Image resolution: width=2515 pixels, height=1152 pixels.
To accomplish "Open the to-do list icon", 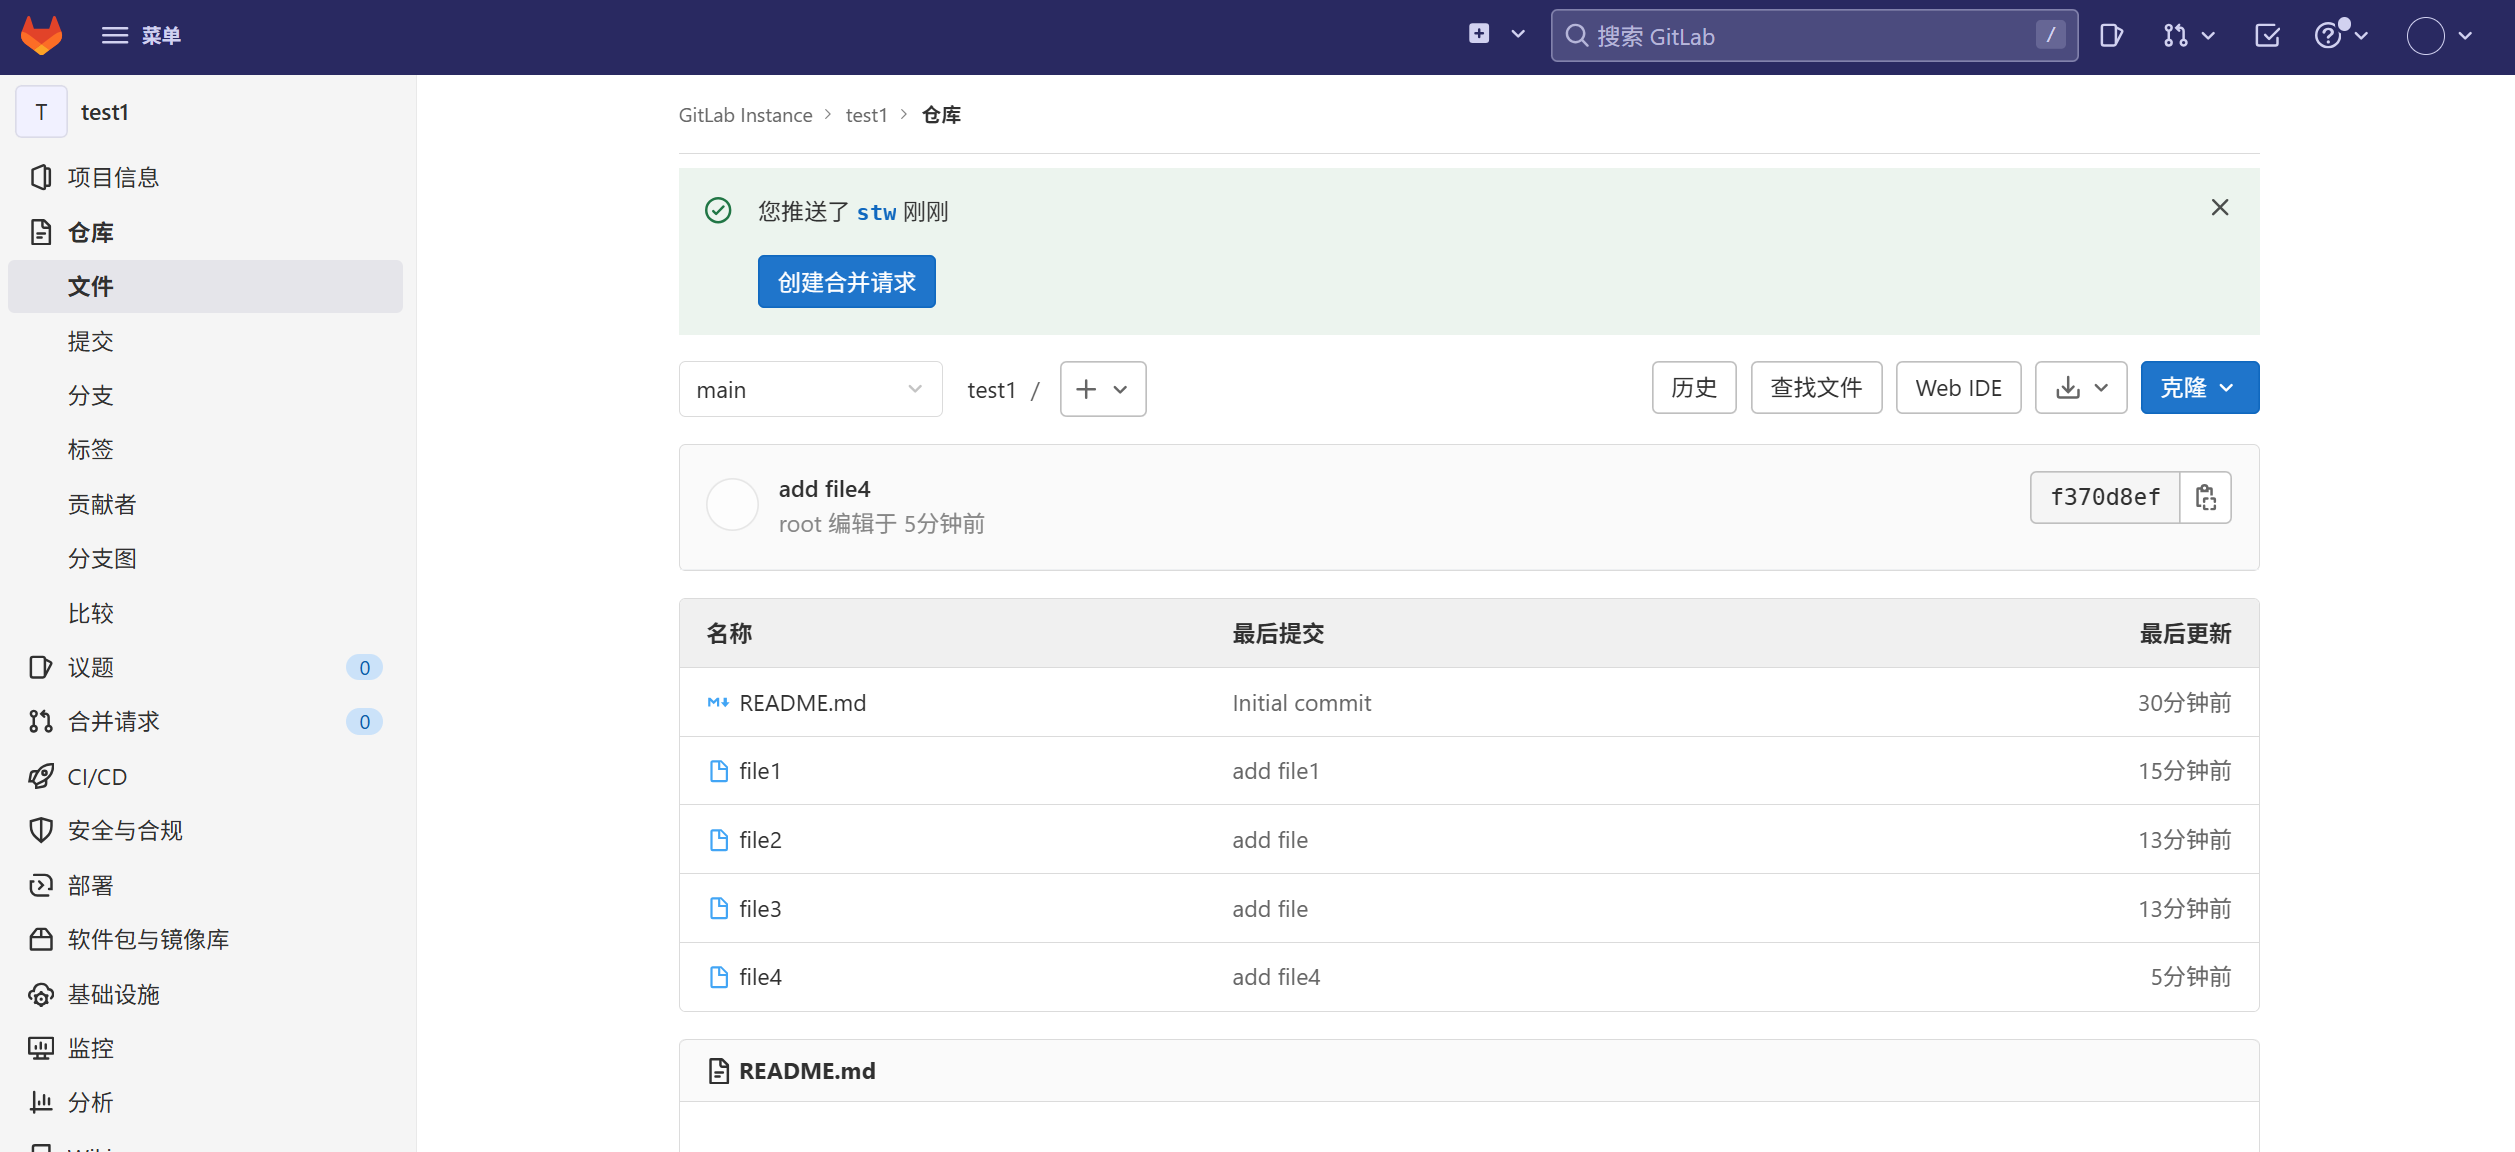I will (x=2267, y=36).
